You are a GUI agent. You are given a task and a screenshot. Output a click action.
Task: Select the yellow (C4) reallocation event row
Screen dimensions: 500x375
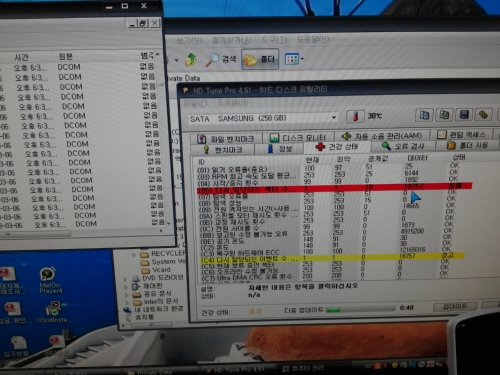[332, 258]
